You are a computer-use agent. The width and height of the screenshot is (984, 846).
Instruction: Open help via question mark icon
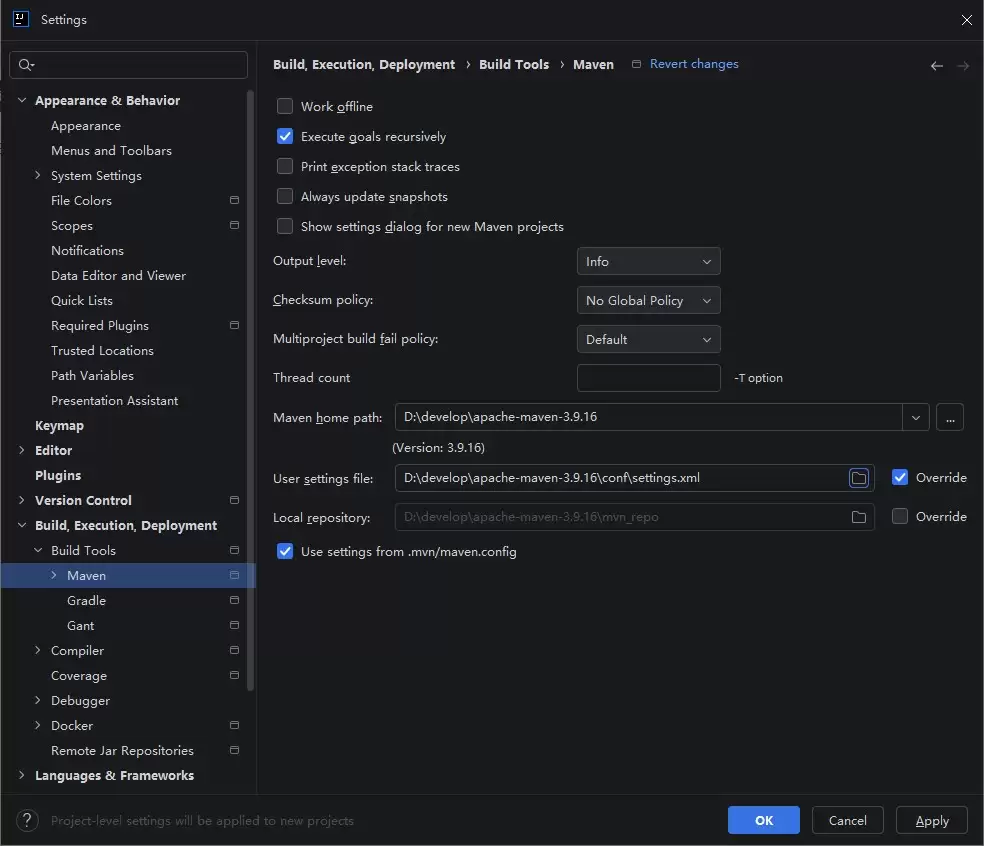[x=27, y=820]
